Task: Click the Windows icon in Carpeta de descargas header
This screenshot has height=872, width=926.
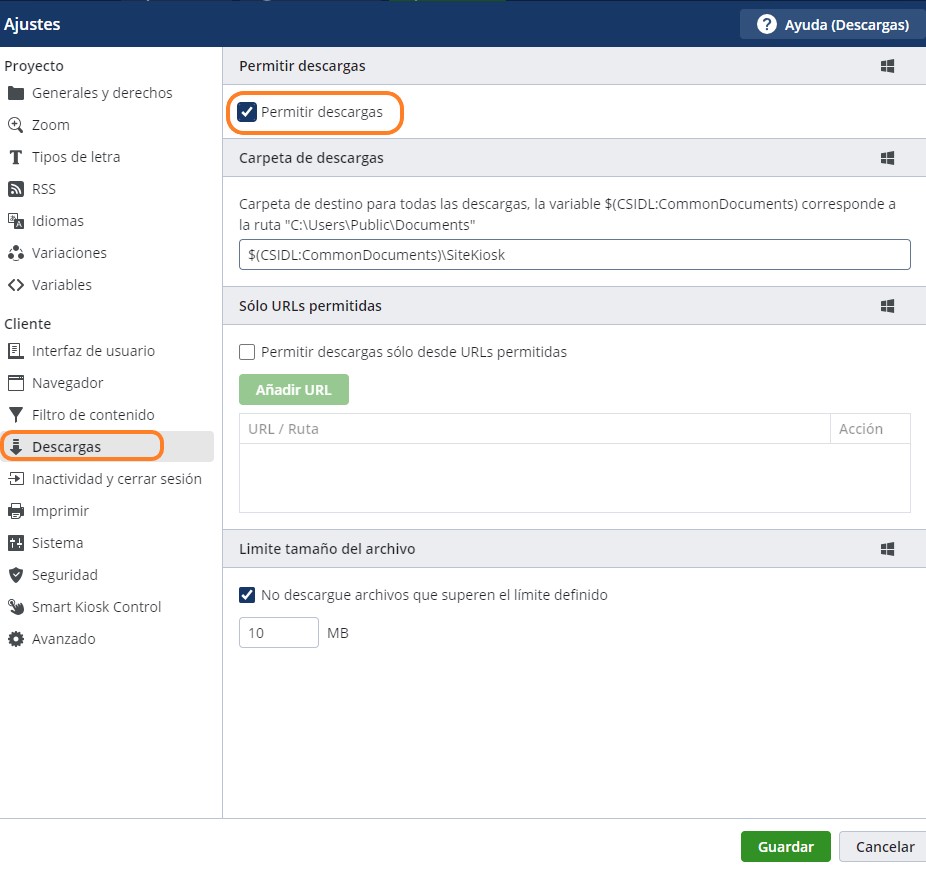Action: click(886, 158)
